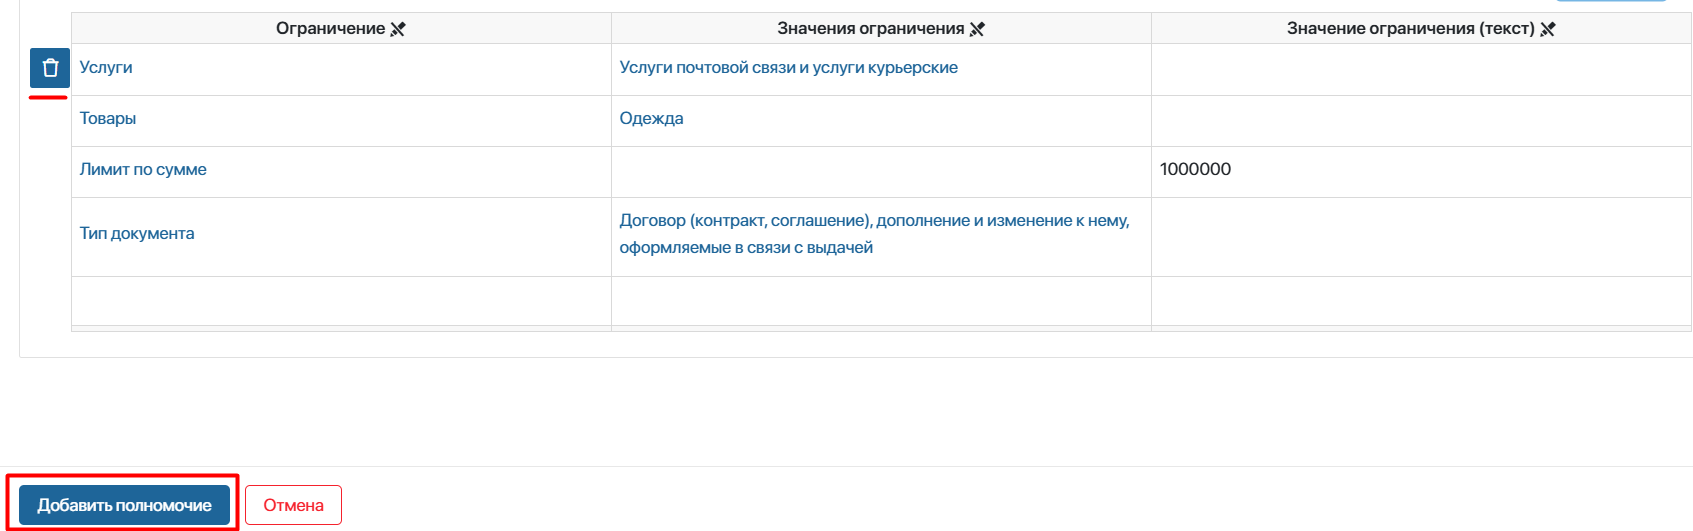This screenshot has width=1693, height=531.
Task: Select empty values cell in Лимит по сумме row
Action: (x=881, y=172)
